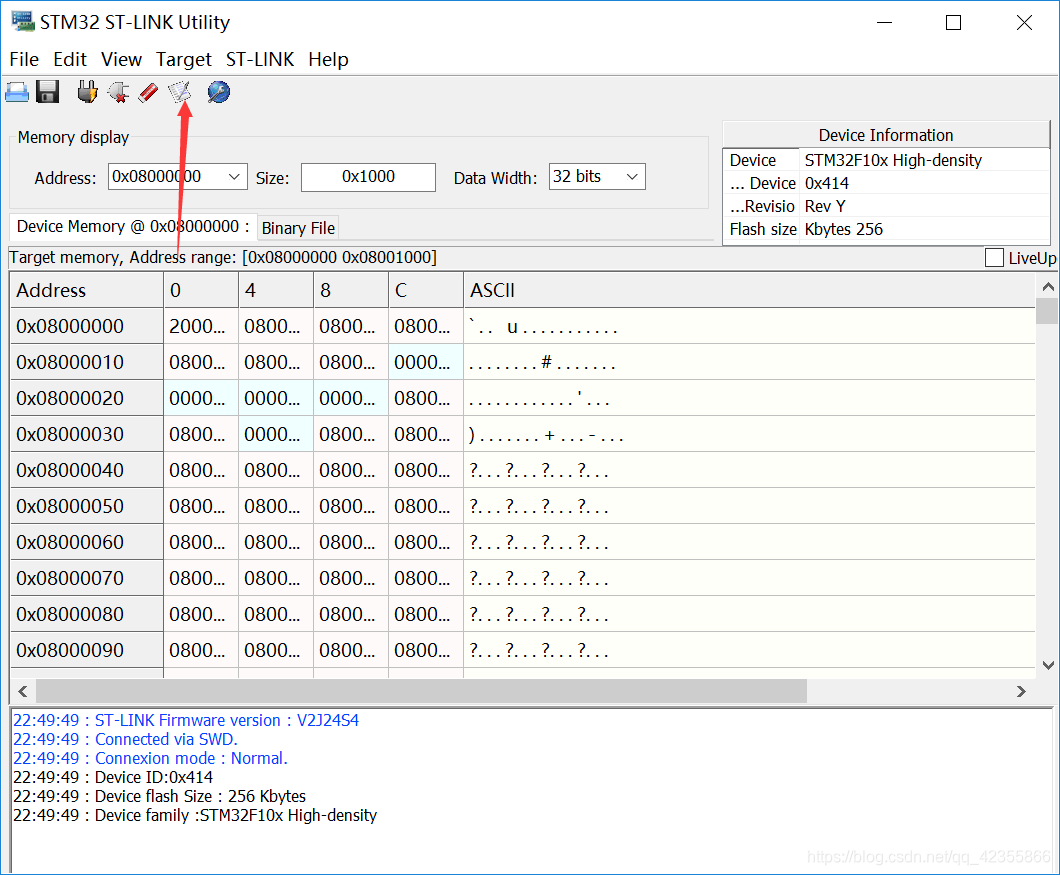This screenshot has width=1060, height=875.
Task: Select the 0x08000010 address row
Action: coord(87,362)
